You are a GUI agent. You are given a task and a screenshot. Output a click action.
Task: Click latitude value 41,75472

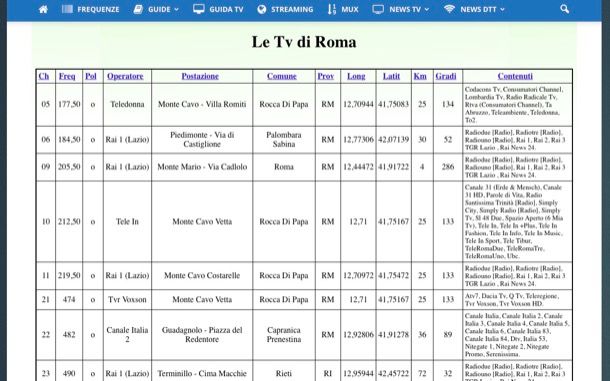[393, 276]
